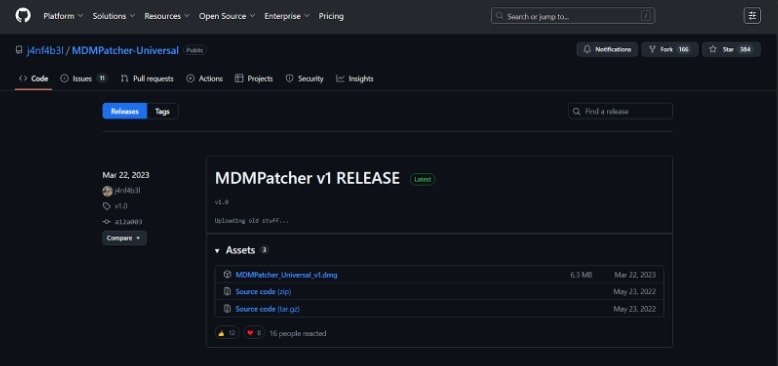Click the '6.3 MB' file size
The image size is (778, 366).
(581, 275)
